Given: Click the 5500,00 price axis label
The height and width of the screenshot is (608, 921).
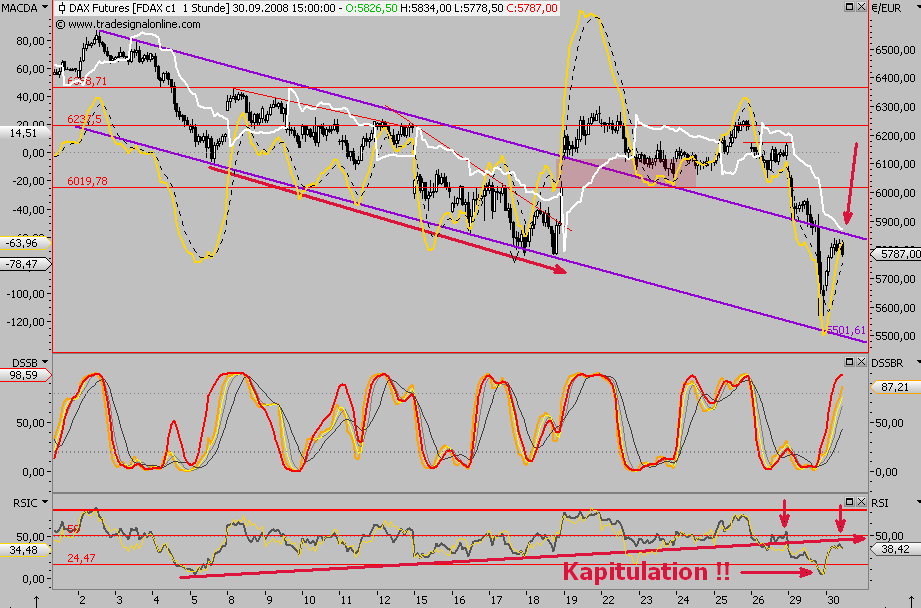Looking at the screenshot, I should coord(895,336).
